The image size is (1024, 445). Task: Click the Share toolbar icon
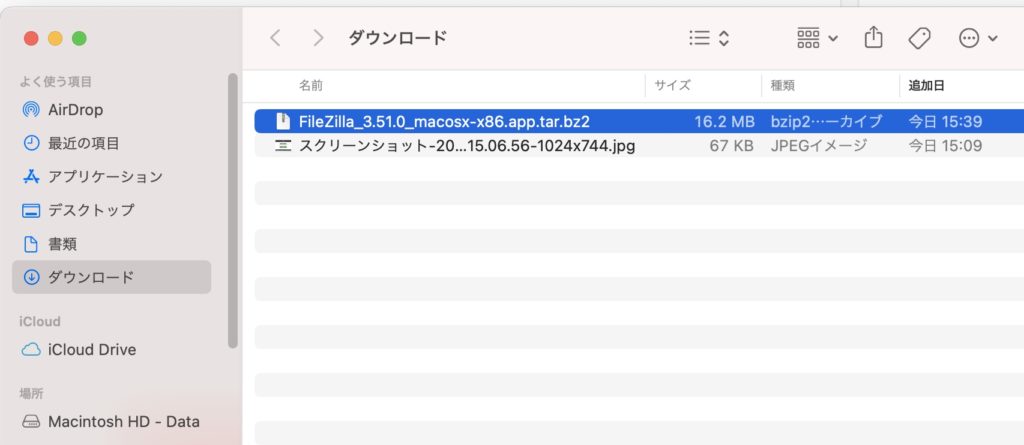[873, 38]
